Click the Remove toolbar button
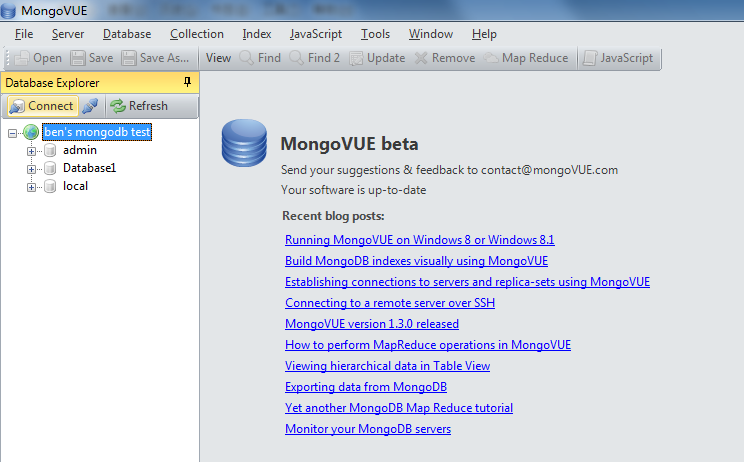This screenshot has height=462, width=744. [x=445, y=58]
